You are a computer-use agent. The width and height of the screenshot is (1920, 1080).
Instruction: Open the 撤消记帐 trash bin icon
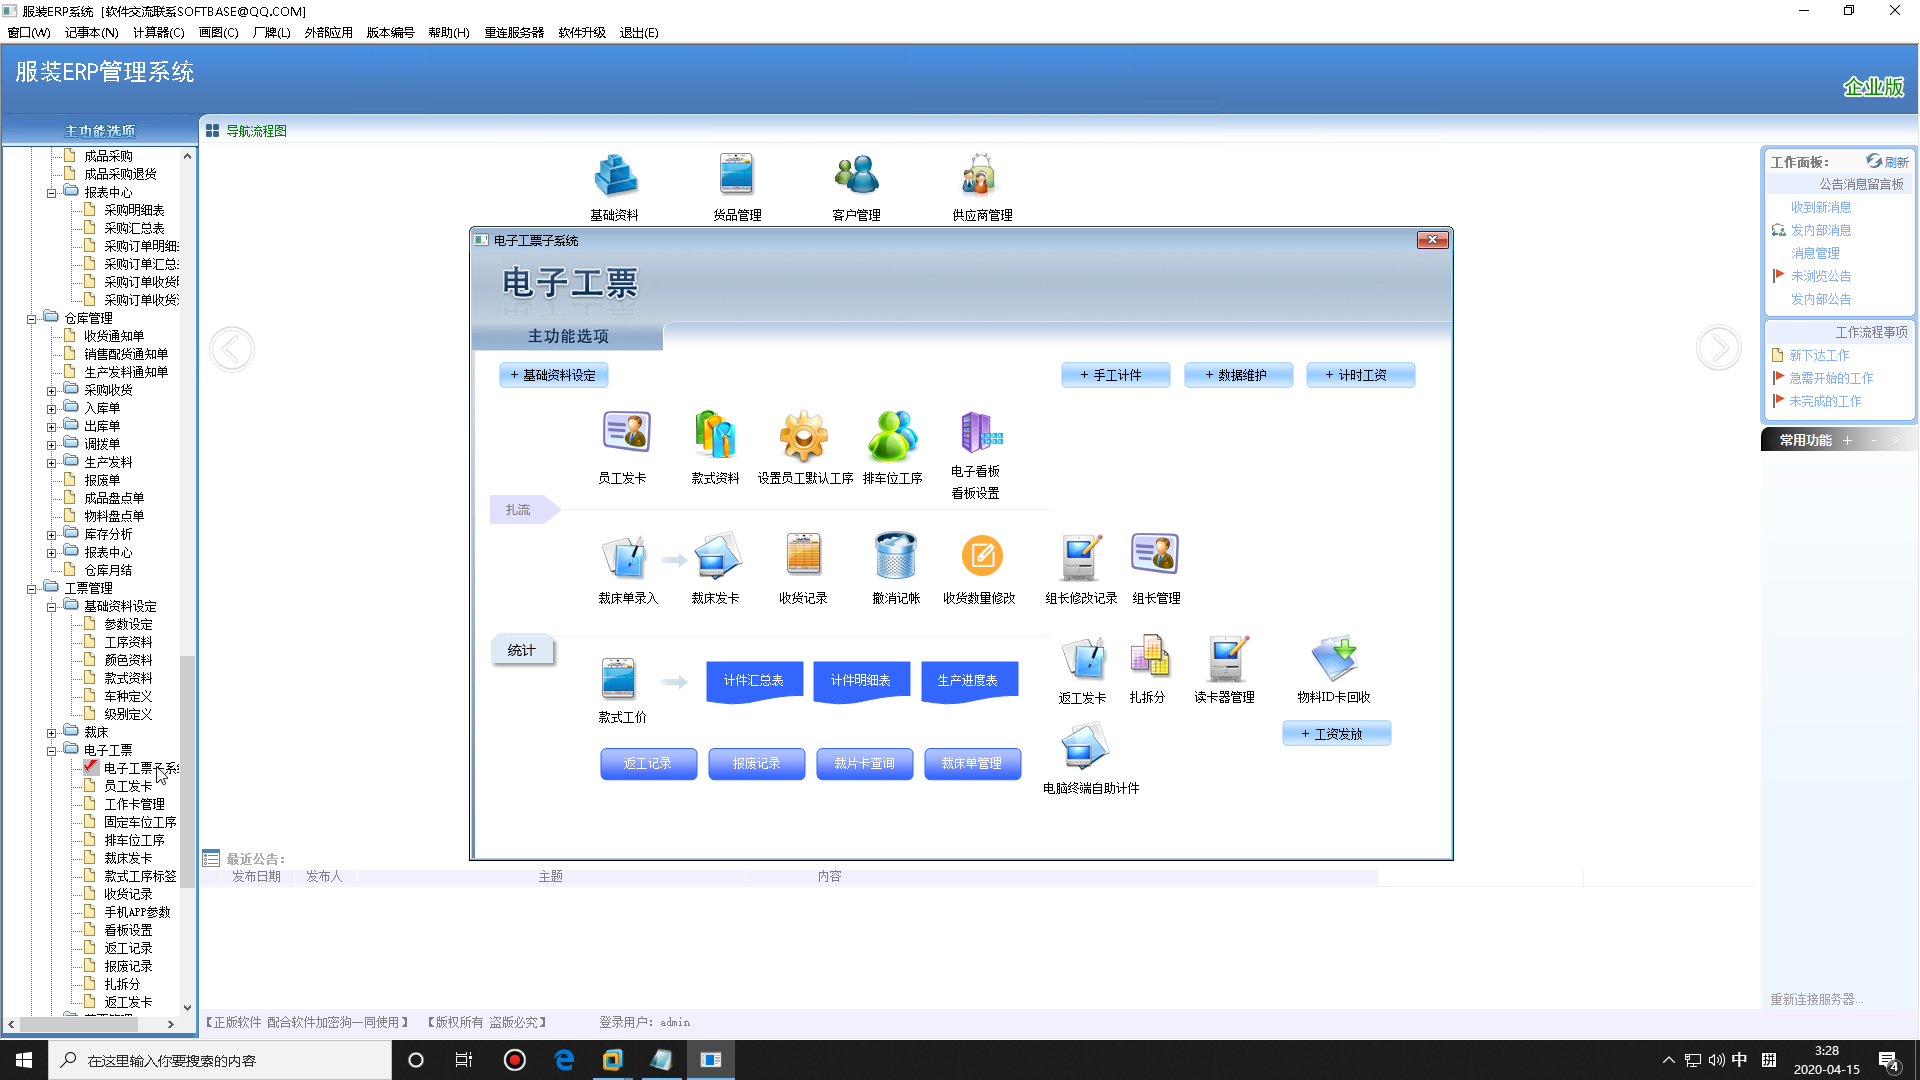point(895,555)
